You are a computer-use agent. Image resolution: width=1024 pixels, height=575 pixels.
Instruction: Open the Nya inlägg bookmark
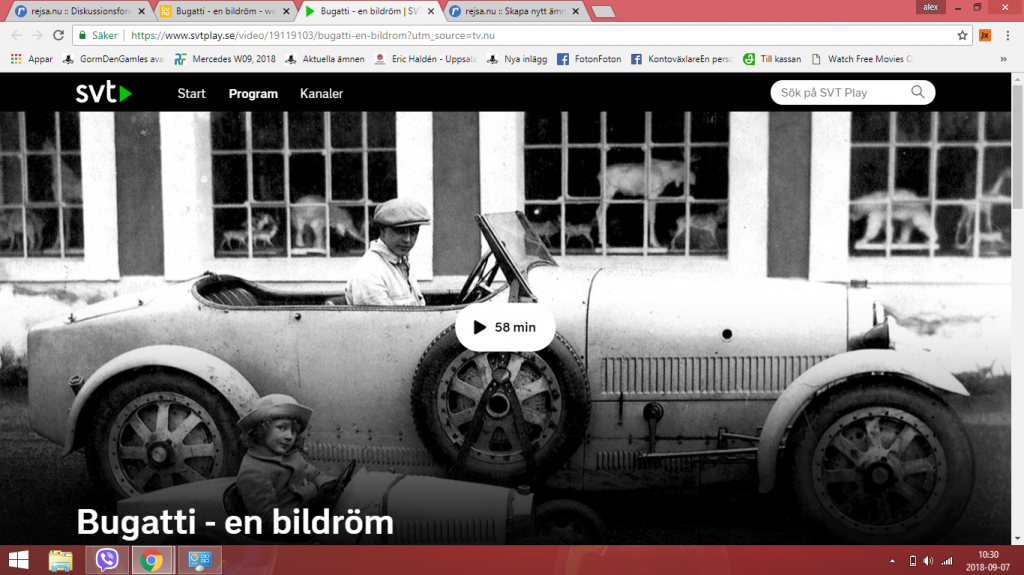pos(517,59)
